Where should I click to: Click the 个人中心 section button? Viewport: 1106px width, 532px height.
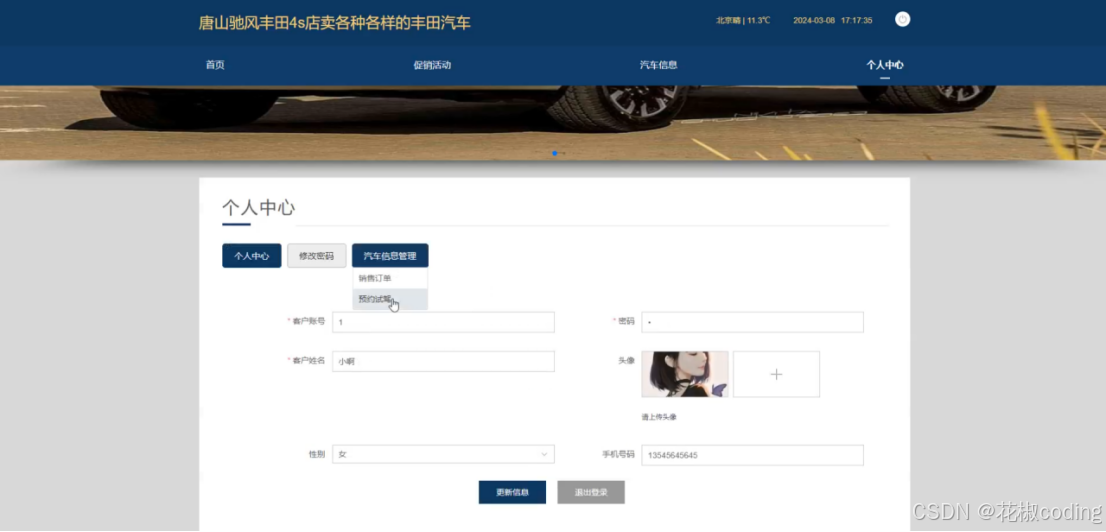click(x=252, y=255)
